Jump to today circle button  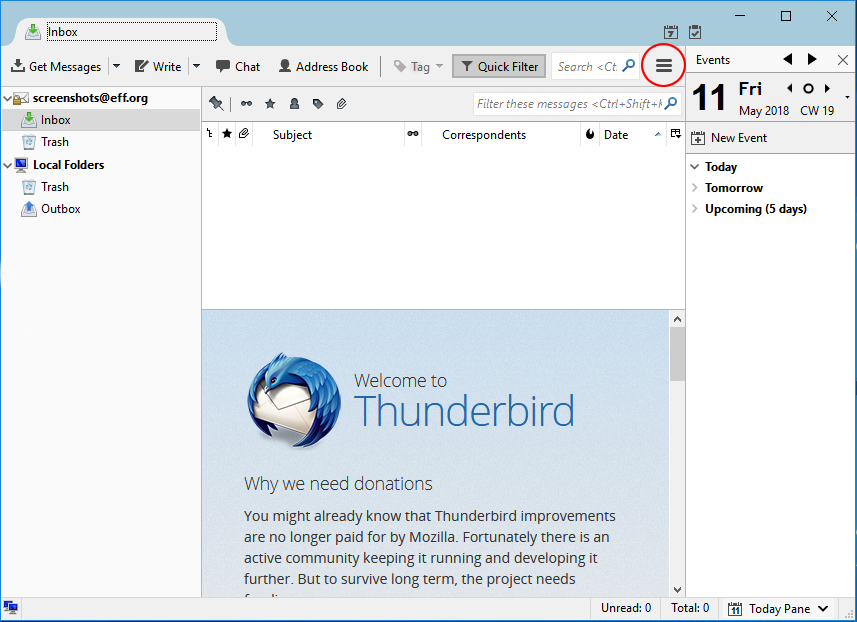[x=808, y=88]
